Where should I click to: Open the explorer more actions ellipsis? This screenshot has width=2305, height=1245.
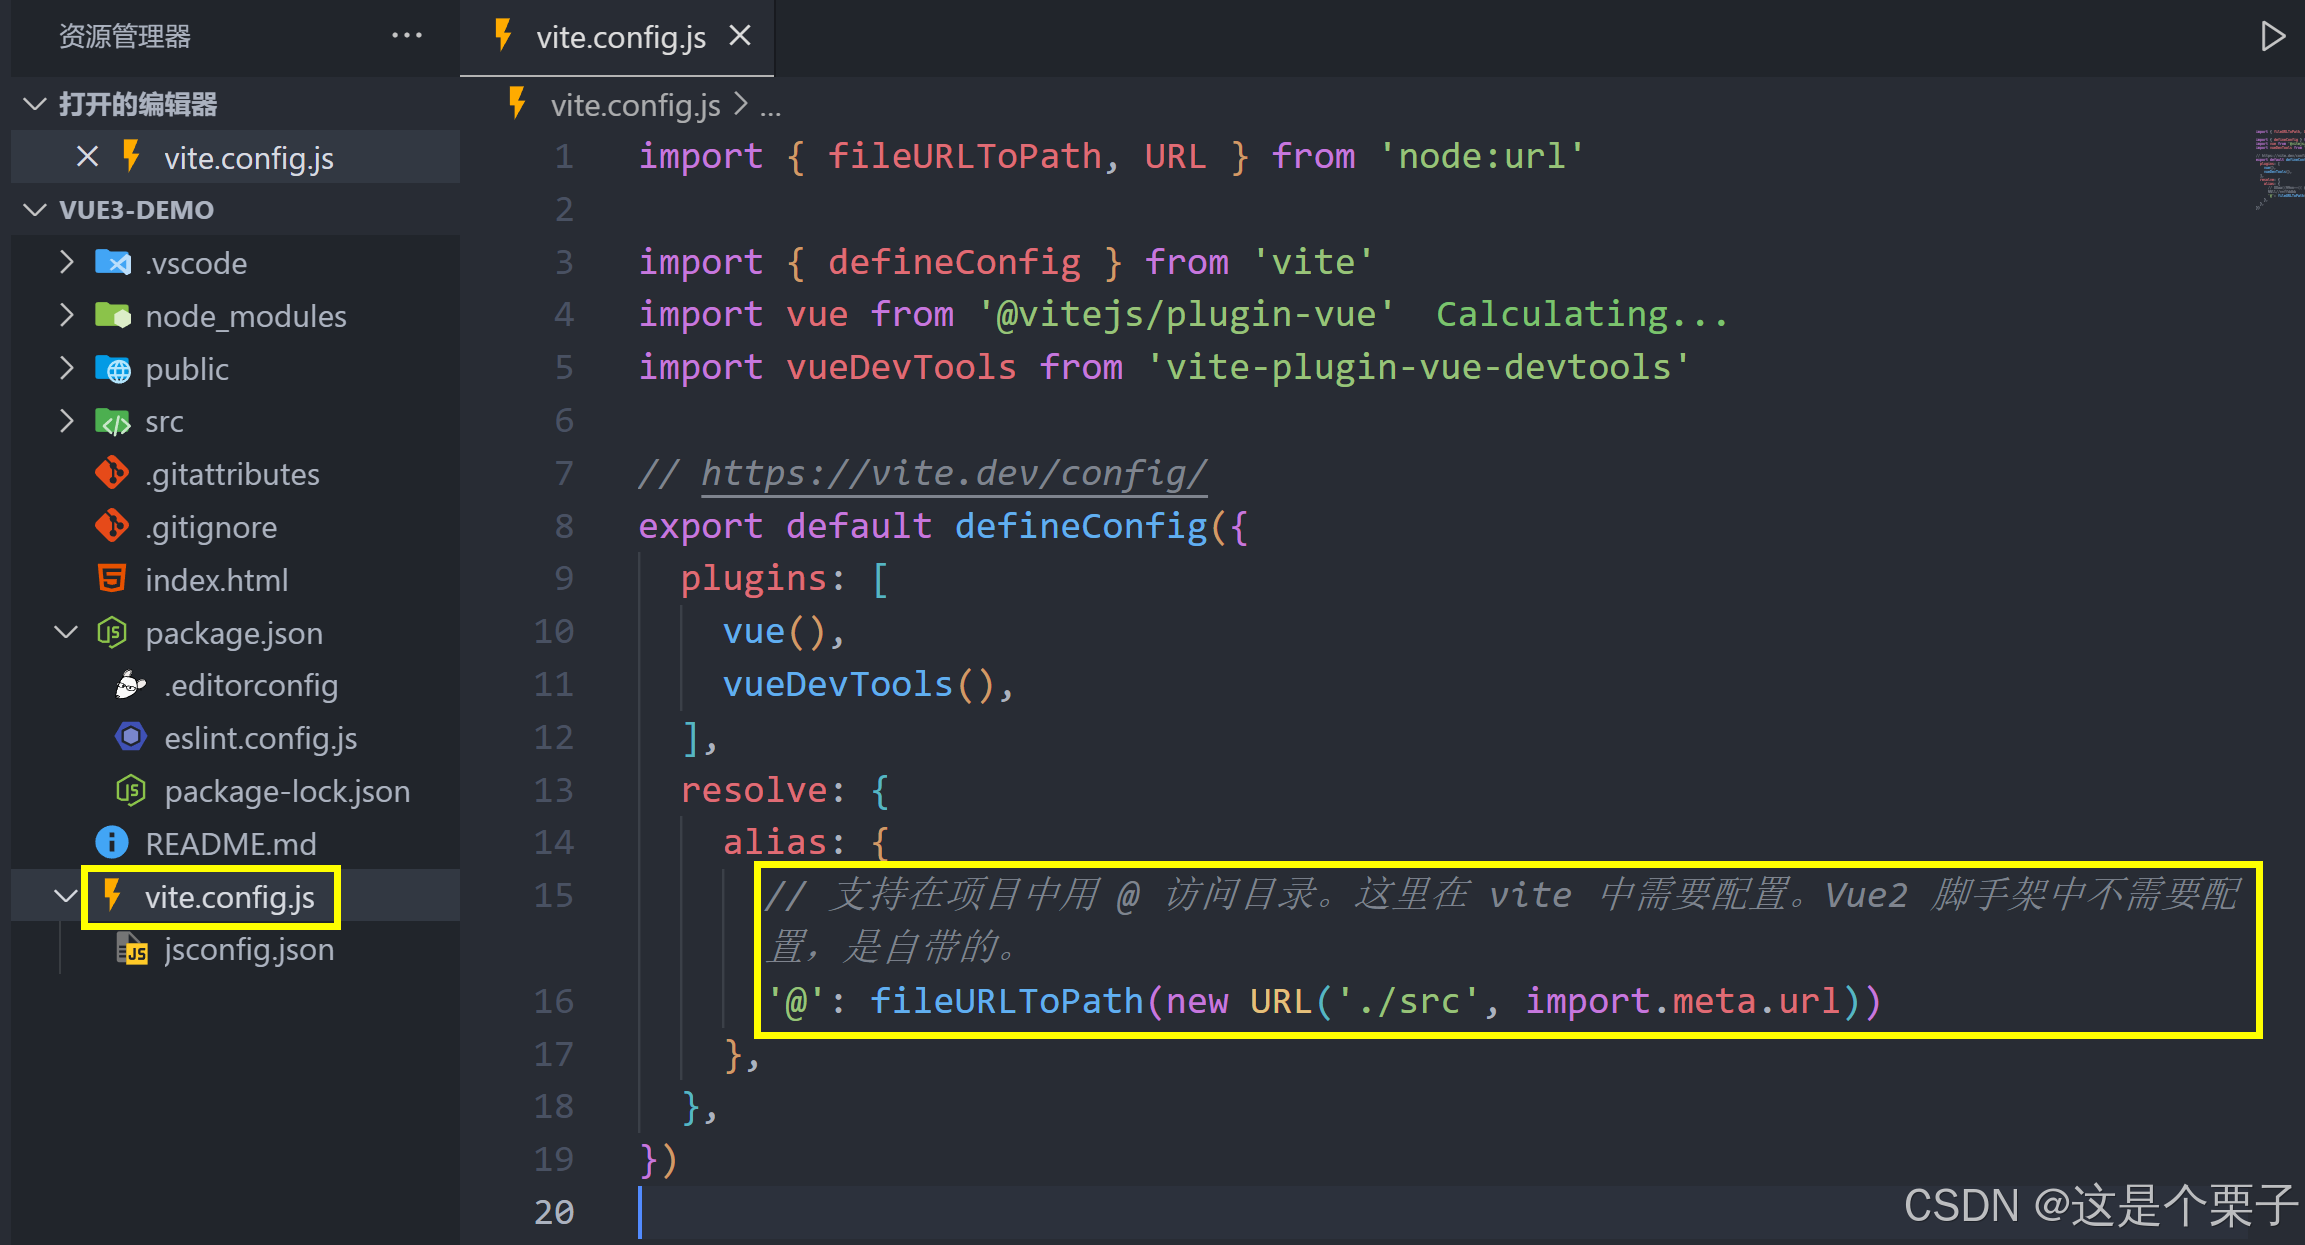[406, 36]
